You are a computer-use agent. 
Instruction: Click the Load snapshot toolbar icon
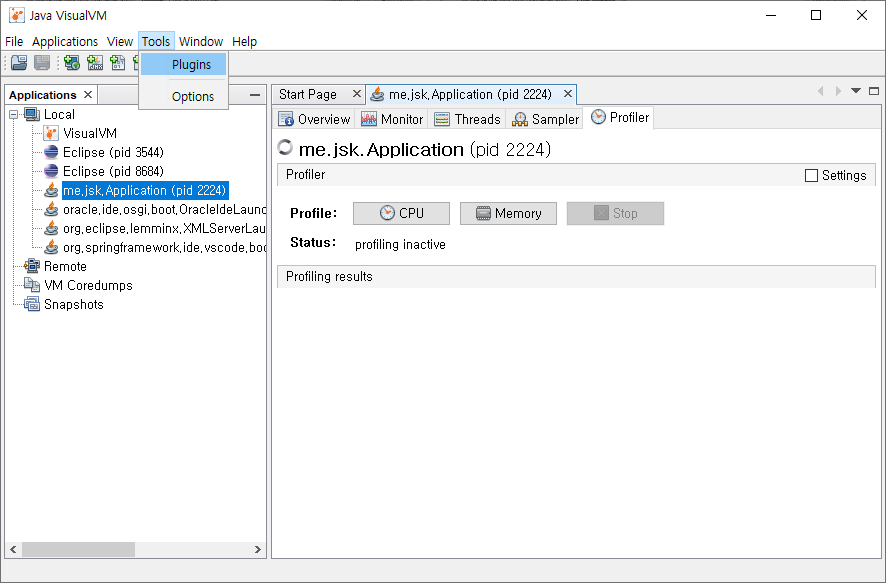19,63
